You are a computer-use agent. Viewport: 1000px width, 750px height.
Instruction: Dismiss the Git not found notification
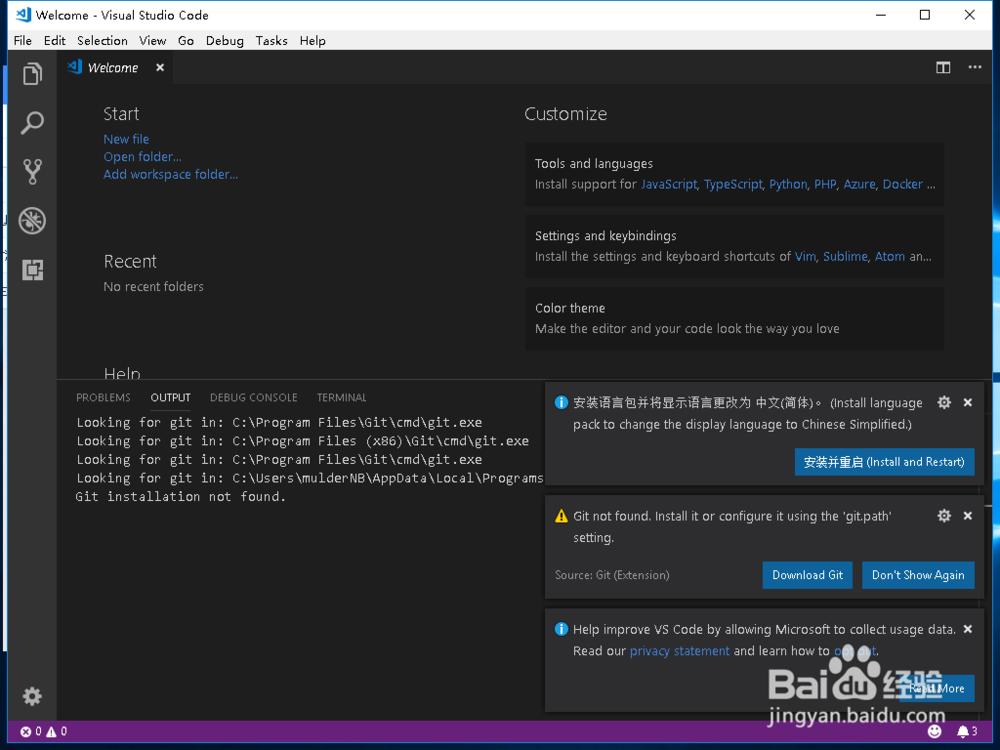[967, 515]
